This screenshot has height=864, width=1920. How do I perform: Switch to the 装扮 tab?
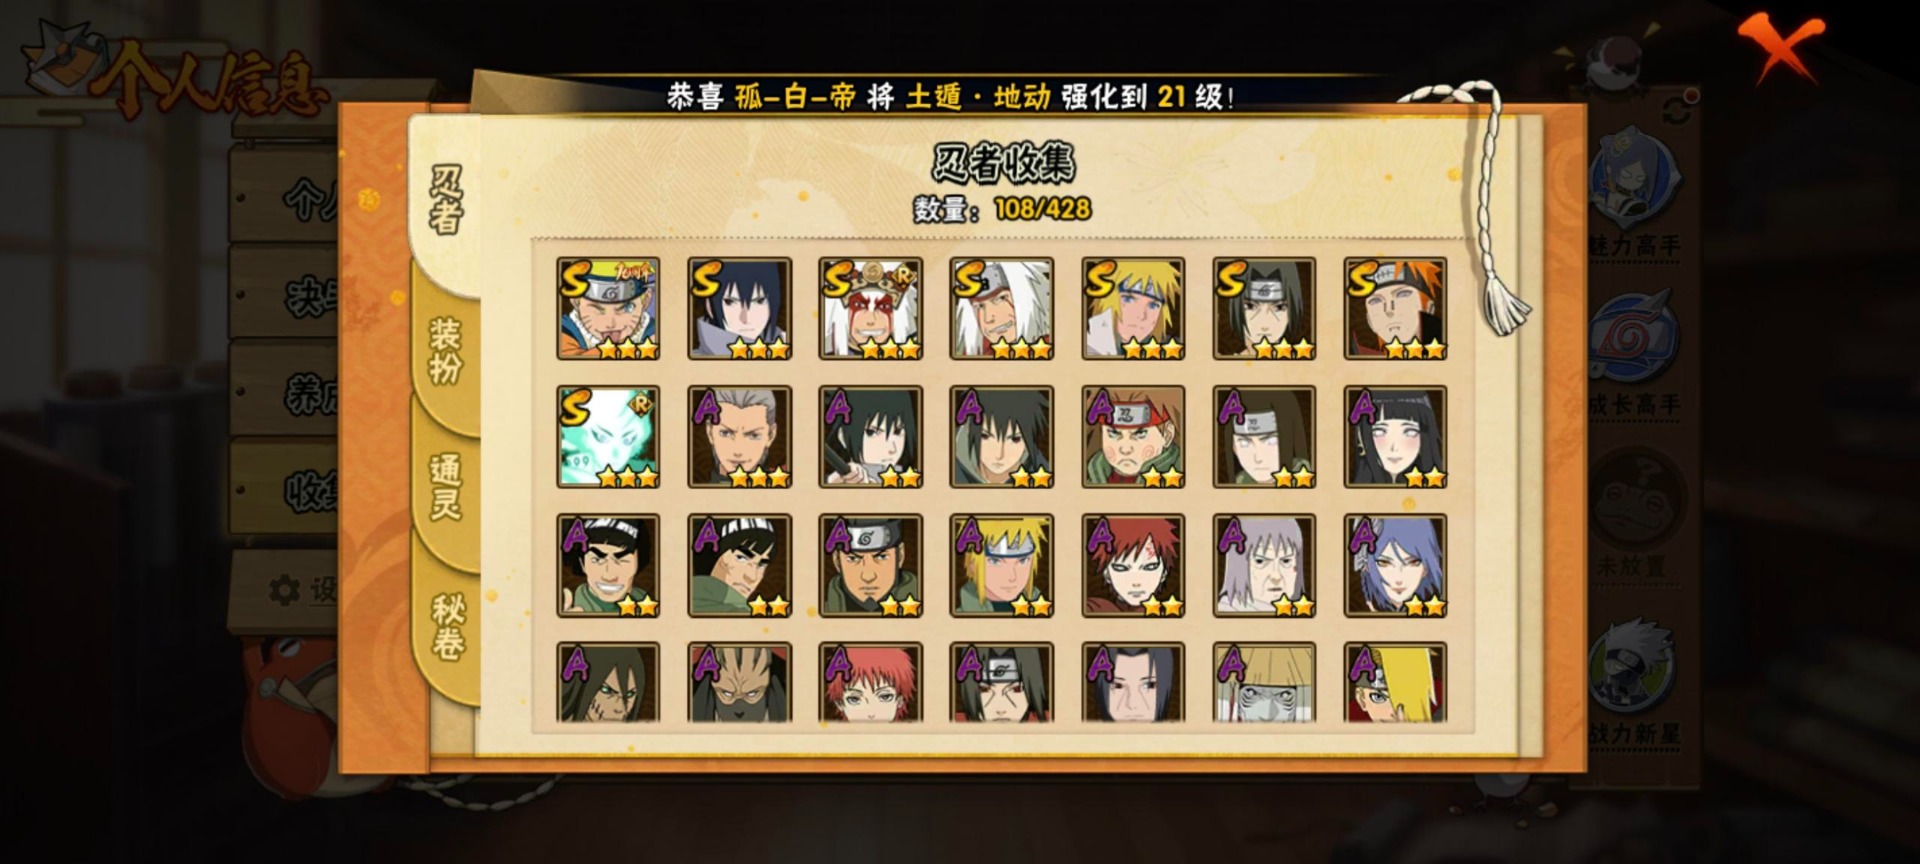(446, 350)
